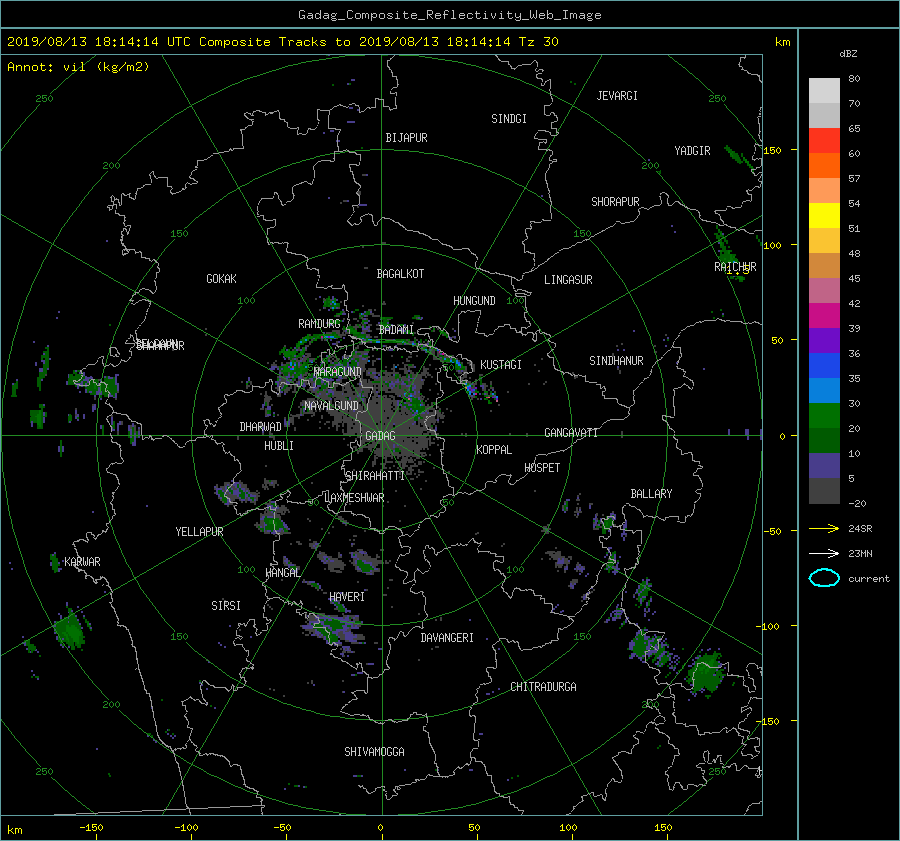
Task: Click the HOSPET city label
Action: [542, 468]
